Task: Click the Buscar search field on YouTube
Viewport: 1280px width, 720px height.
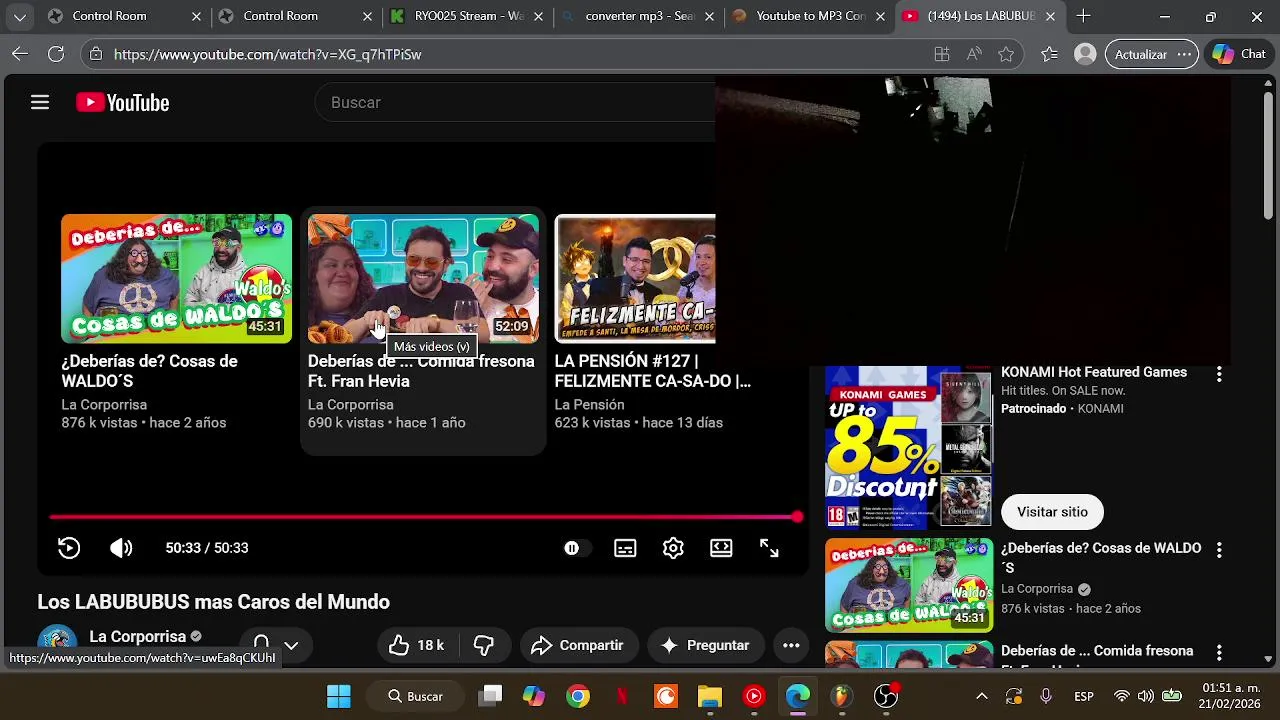Action: [x=515, y=102]
